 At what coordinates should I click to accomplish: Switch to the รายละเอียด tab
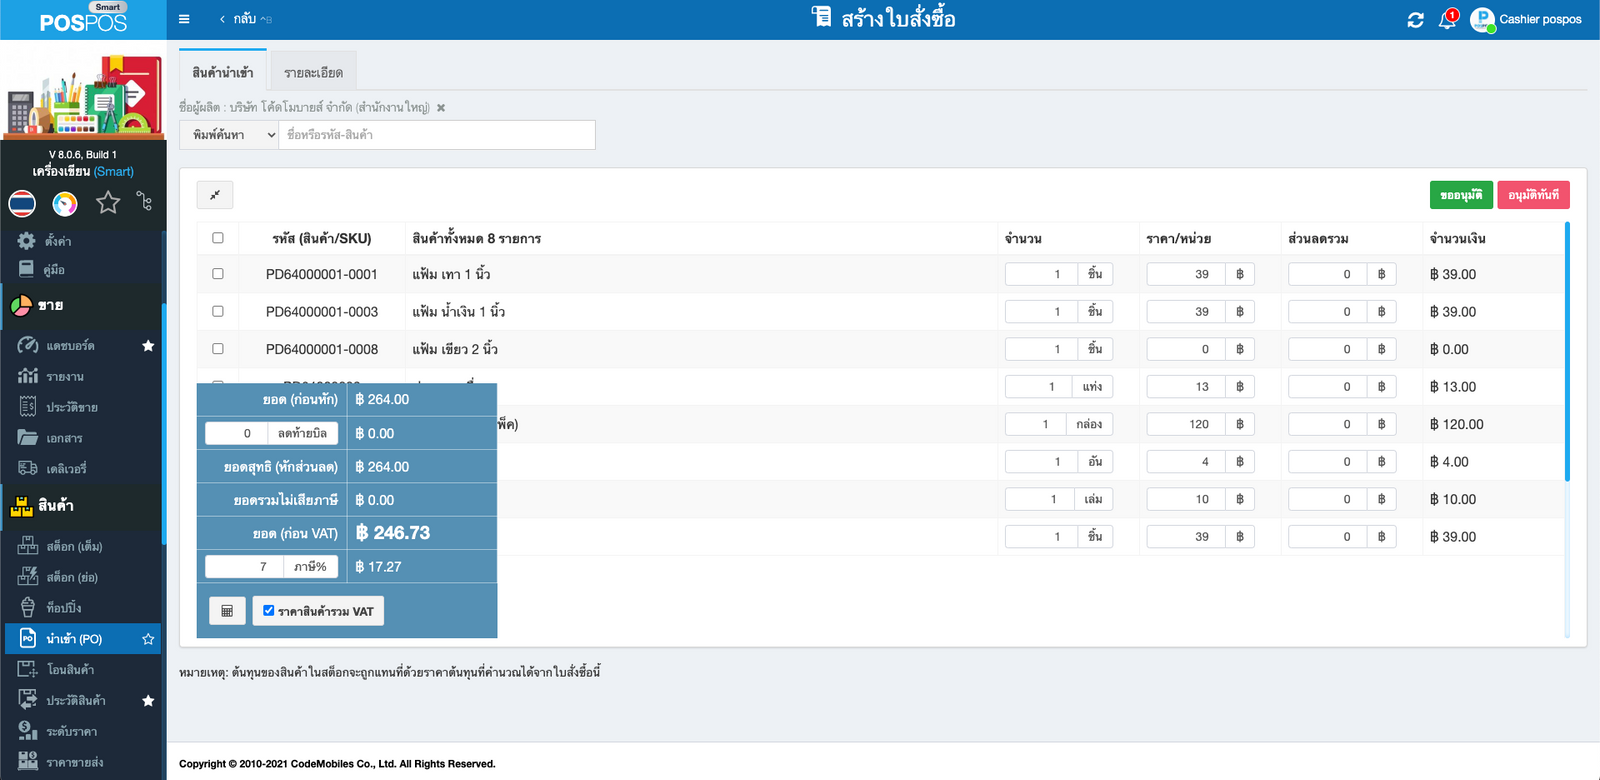tap(313, 73)
